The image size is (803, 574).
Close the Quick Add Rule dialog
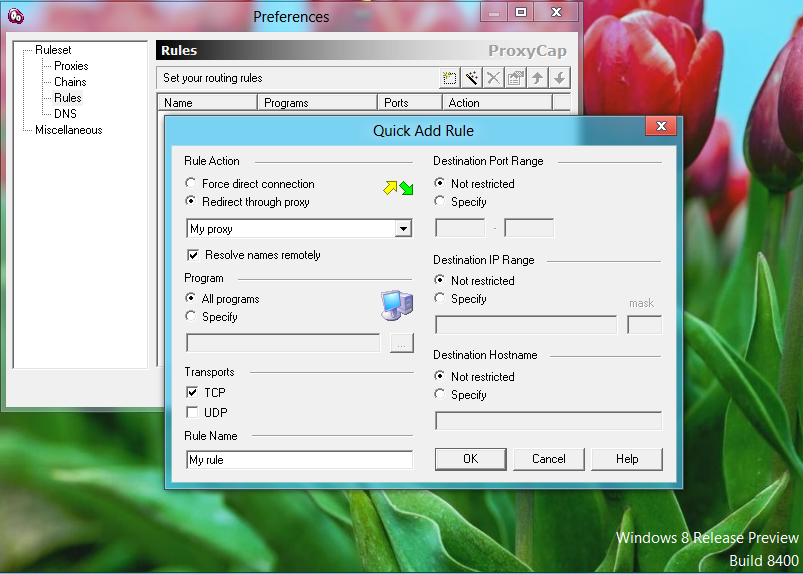(x=661, y=126)
